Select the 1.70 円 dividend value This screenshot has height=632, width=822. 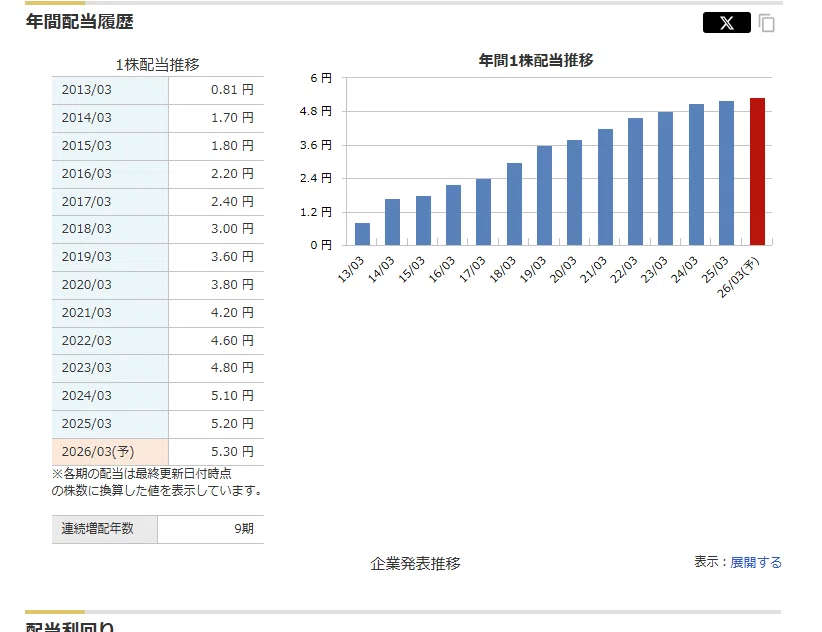pos(232,117)
